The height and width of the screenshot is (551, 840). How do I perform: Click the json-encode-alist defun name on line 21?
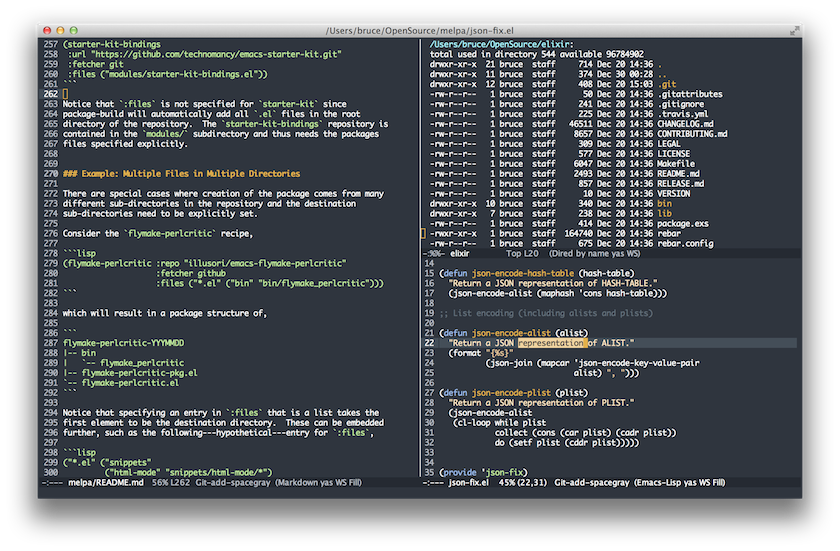511,333
